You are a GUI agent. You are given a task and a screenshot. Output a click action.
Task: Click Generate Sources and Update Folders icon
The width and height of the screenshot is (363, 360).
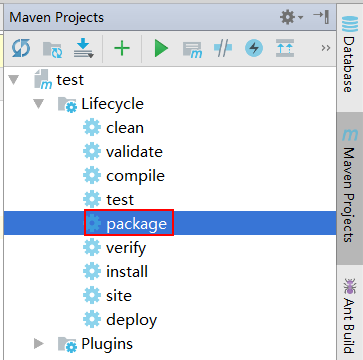click(53, 49)
